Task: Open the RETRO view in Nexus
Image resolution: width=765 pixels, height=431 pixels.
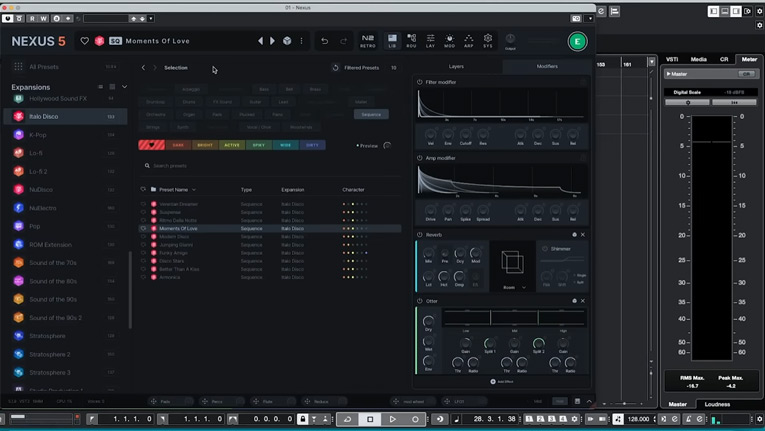Action: [x=367, y=41]
